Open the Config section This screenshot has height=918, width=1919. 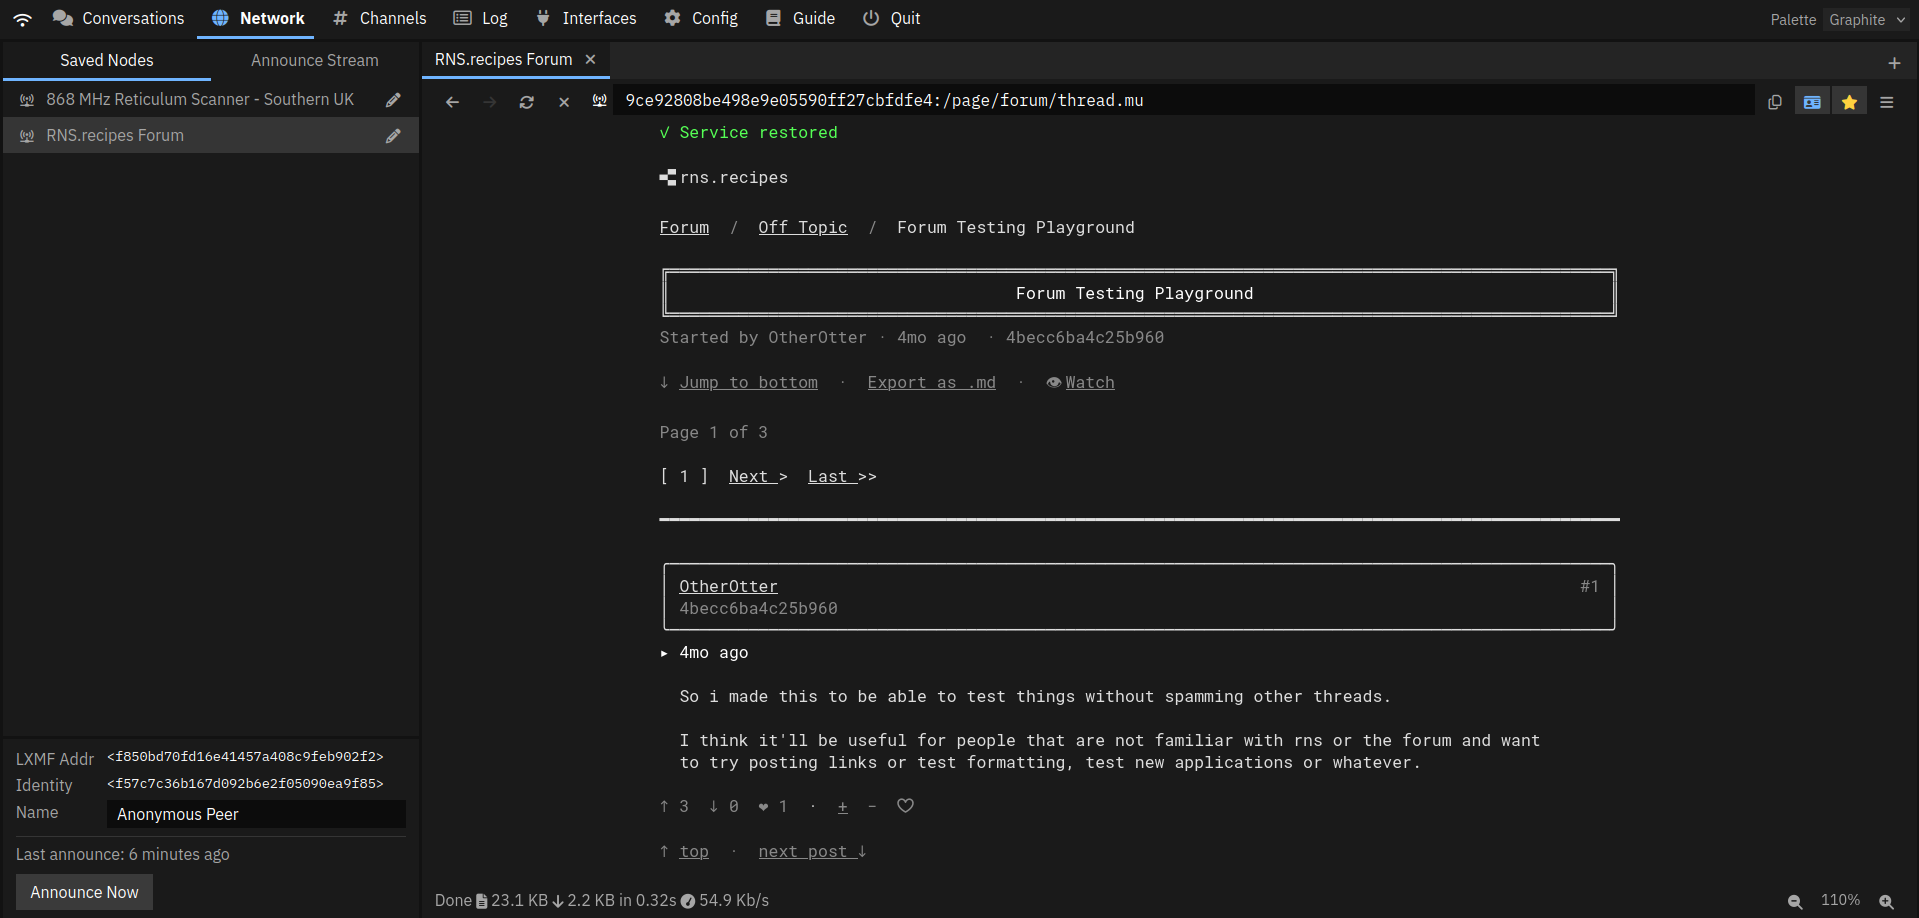pos(701,19)
